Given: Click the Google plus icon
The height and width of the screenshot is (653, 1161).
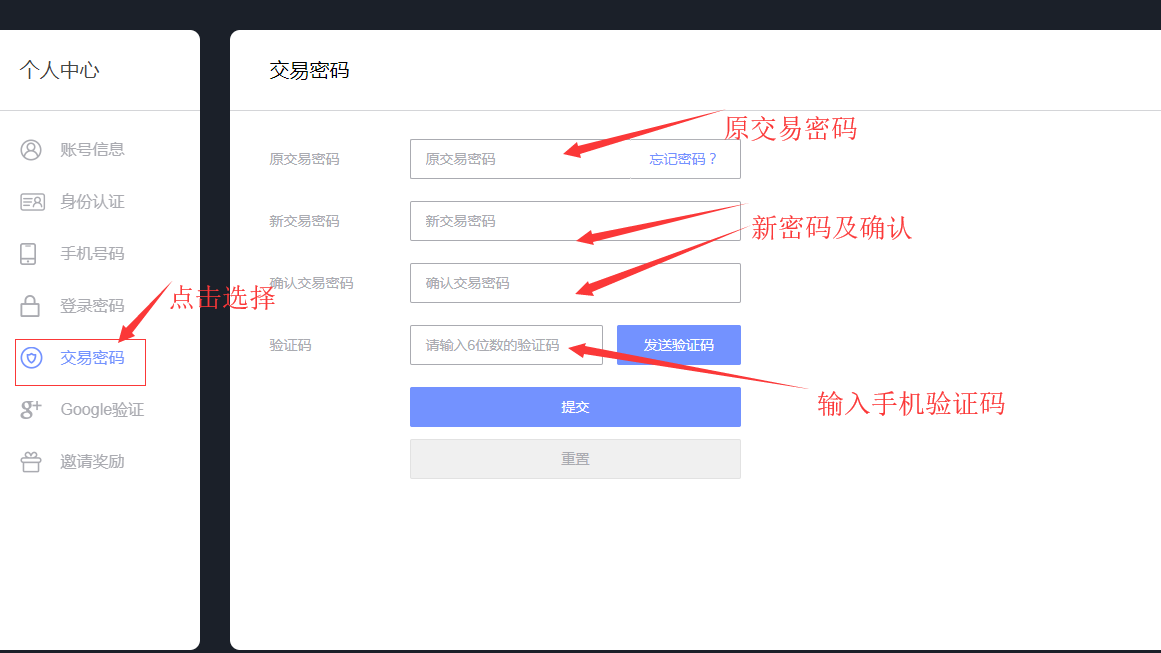Looking at the screenshot, I should [x=31, y=410].
